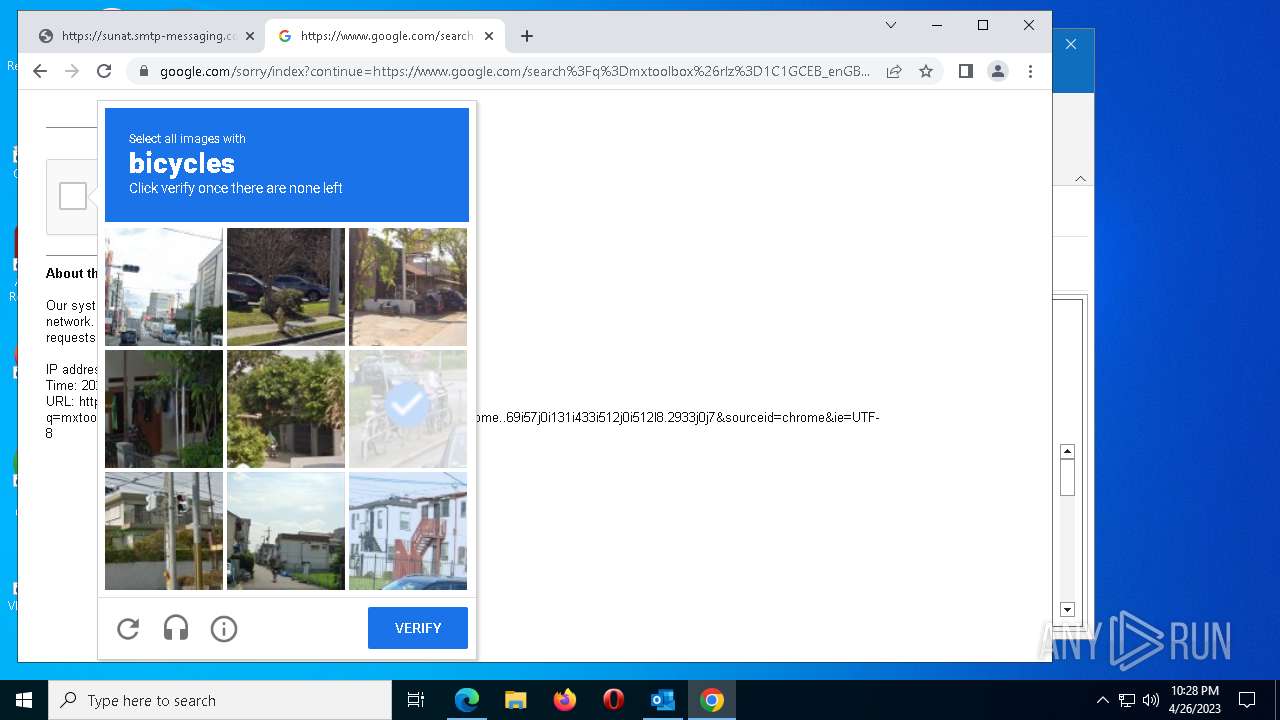1280x720 pixels.
Task: Open a new Chrome tab
Action: coord(527,36)
